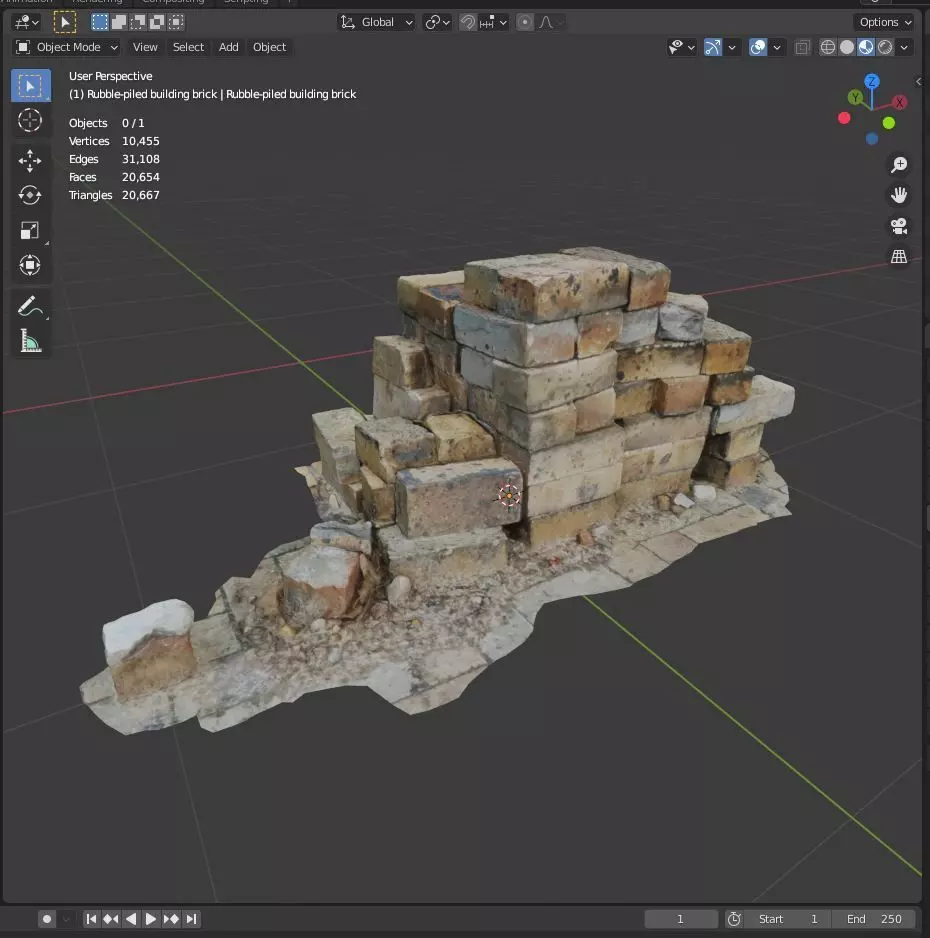
Task: Toggle viewport overlays button
Action: coord(758,47)
